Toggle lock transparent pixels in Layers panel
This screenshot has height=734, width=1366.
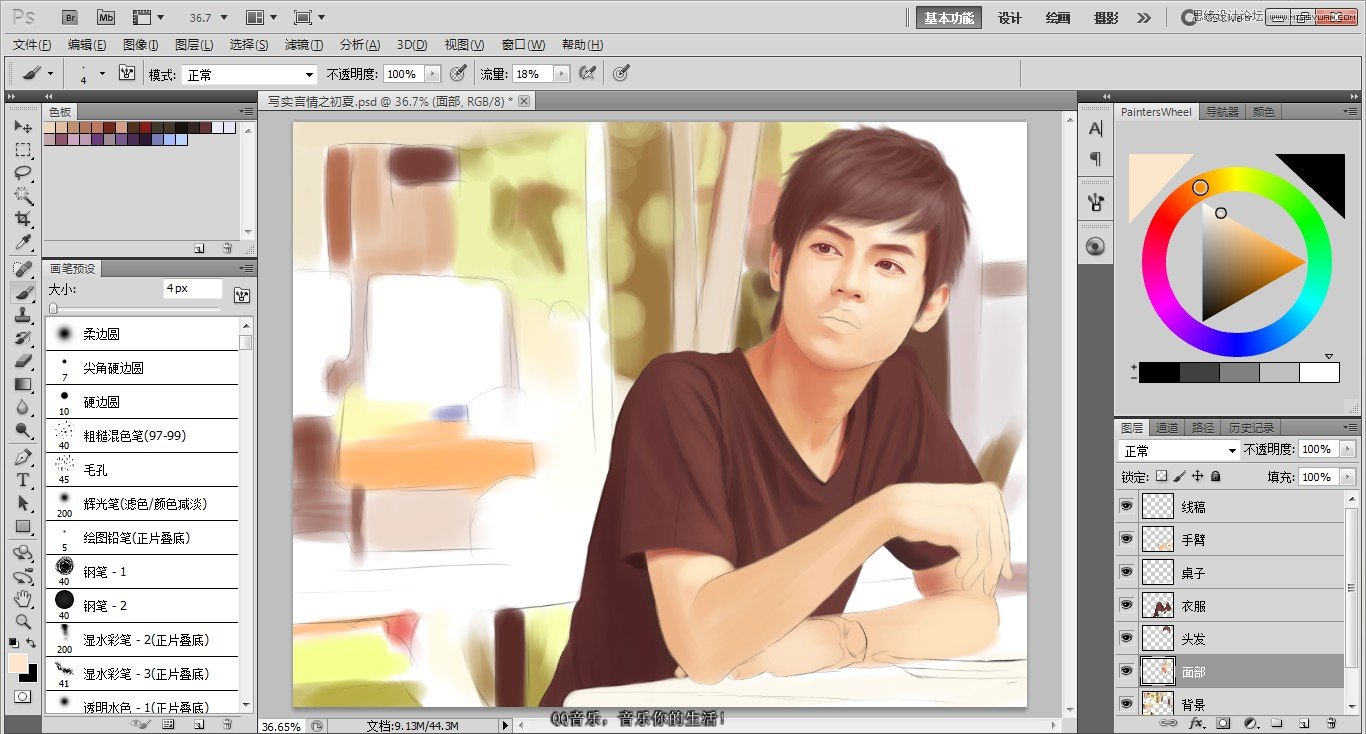point(1162,477)
